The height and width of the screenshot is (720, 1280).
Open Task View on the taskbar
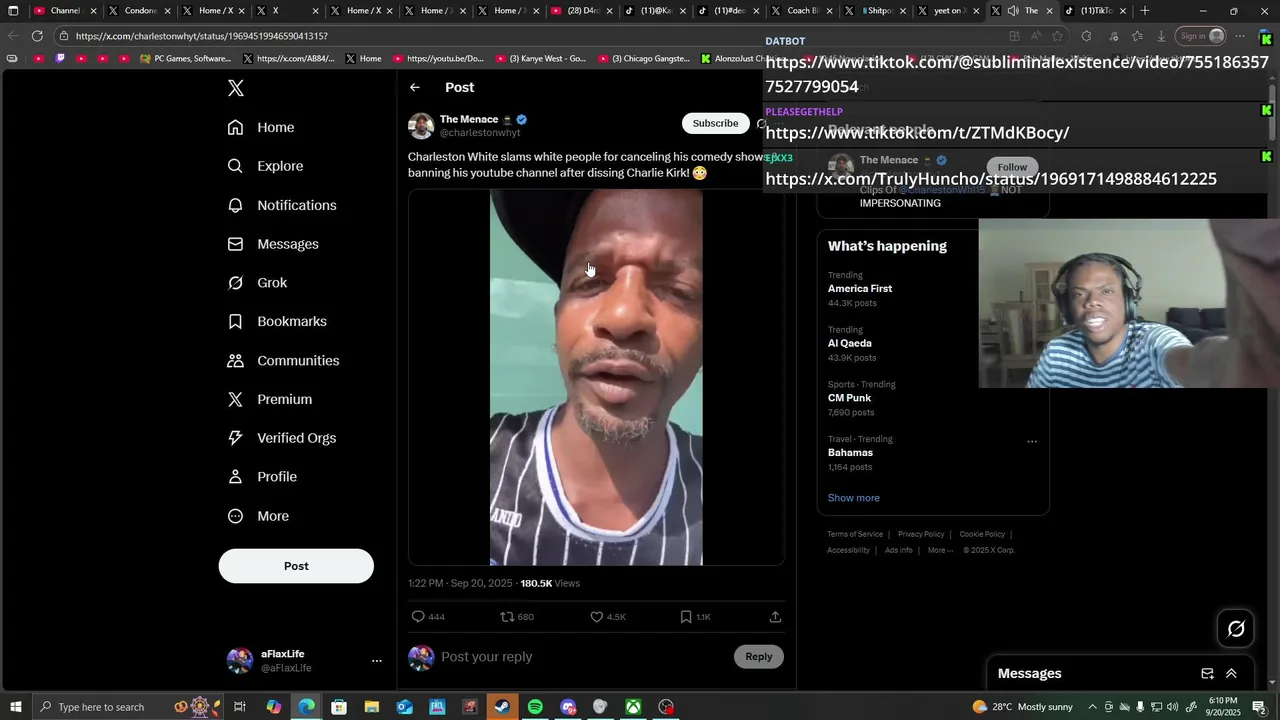(x=240, y=707)
